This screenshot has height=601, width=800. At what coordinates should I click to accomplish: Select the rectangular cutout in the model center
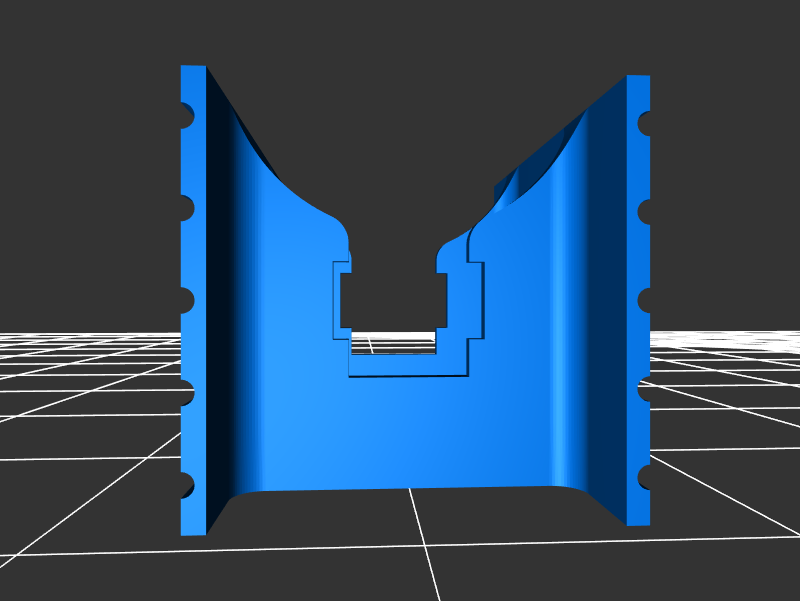coord(390,300)
